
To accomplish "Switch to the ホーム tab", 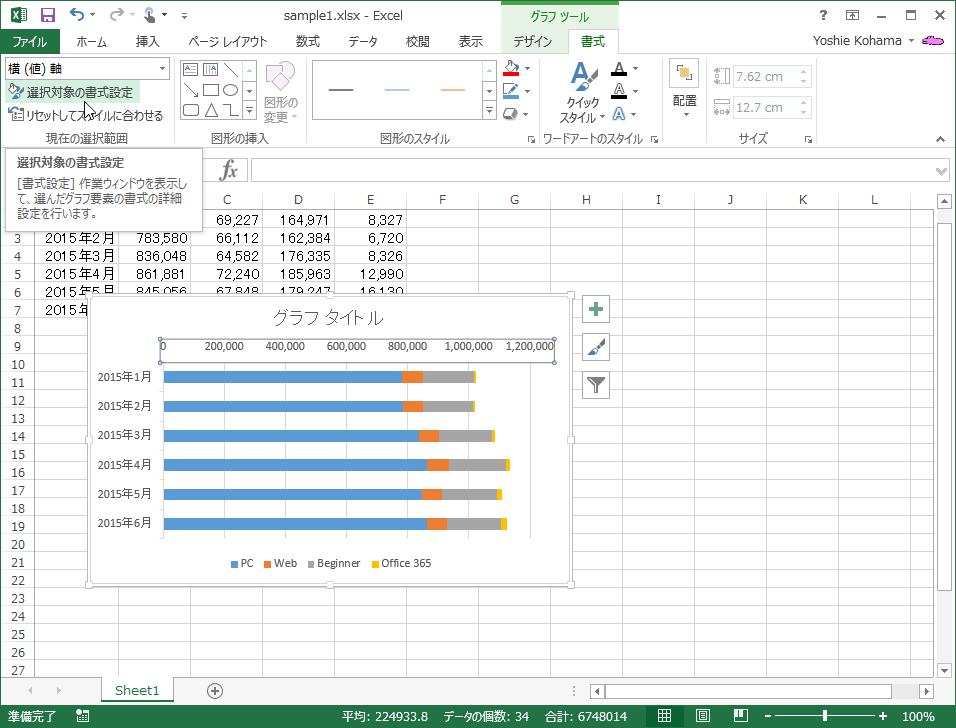I will tap(91, 41).
